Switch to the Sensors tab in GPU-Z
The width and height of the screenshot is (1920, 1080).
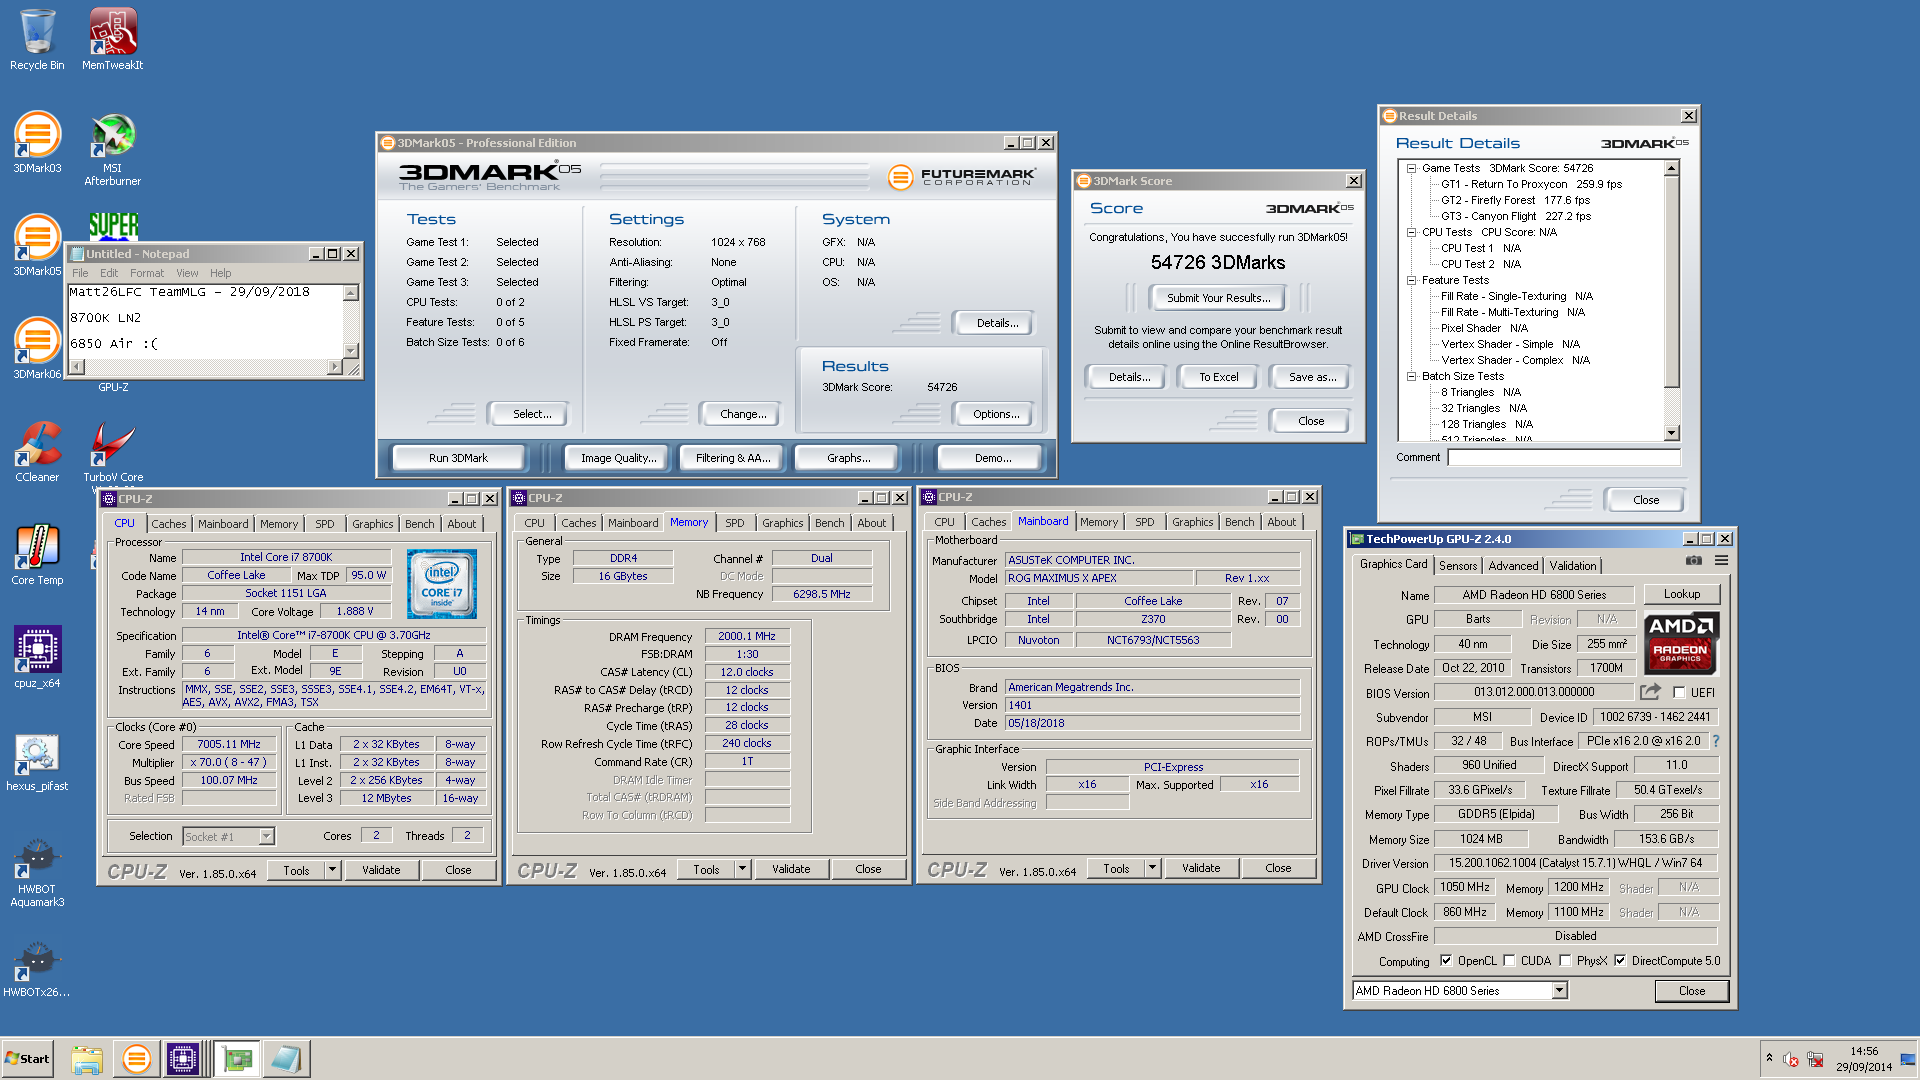(x=1457, y=566)
